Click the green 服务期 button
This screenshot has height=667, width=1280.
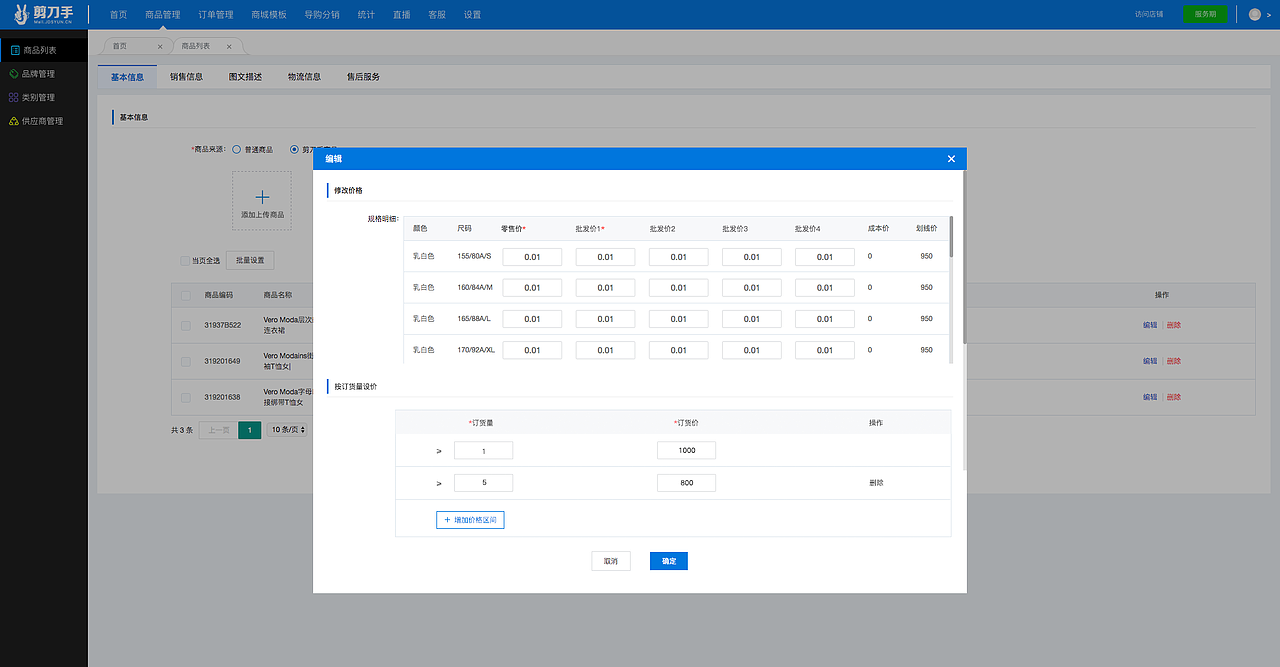(1205, 14)
